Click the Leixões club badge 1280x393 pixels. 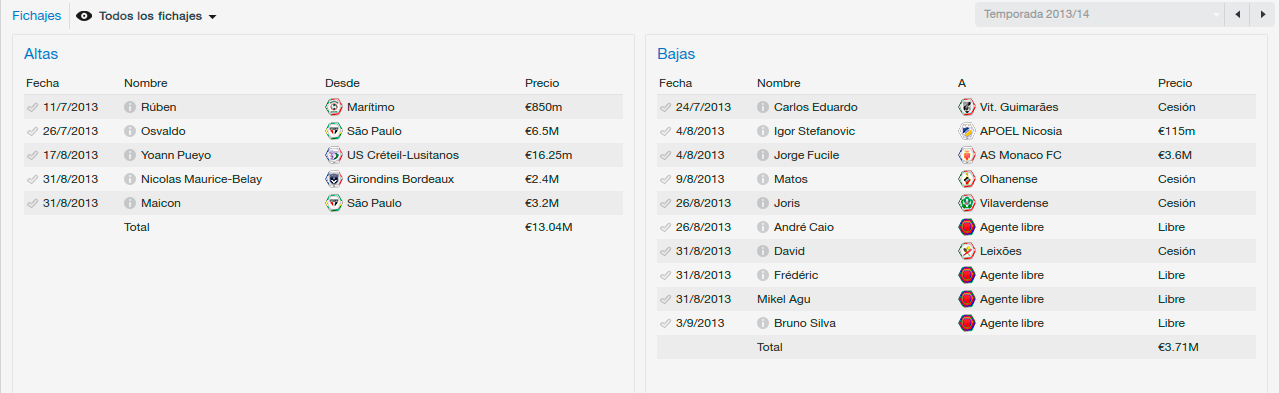coord(967,251)
